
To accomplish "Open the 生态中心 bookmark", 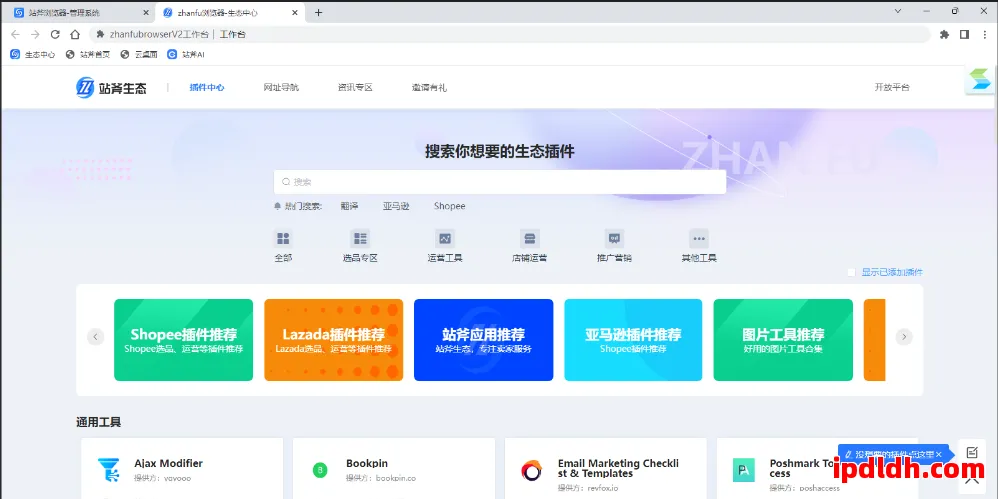I will tap(32, 55).
